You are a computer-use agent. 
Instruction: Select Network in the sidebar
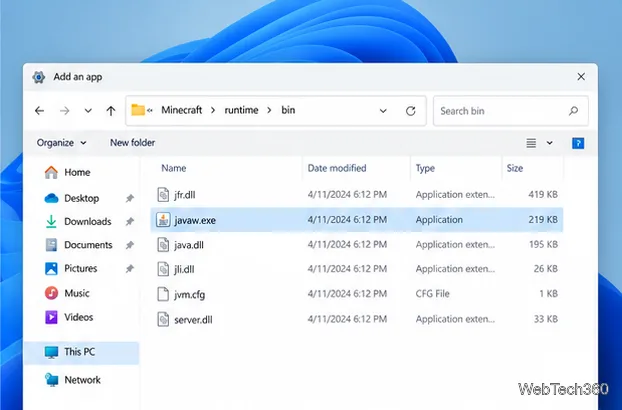pyautogui.click(x=81, y=380)
